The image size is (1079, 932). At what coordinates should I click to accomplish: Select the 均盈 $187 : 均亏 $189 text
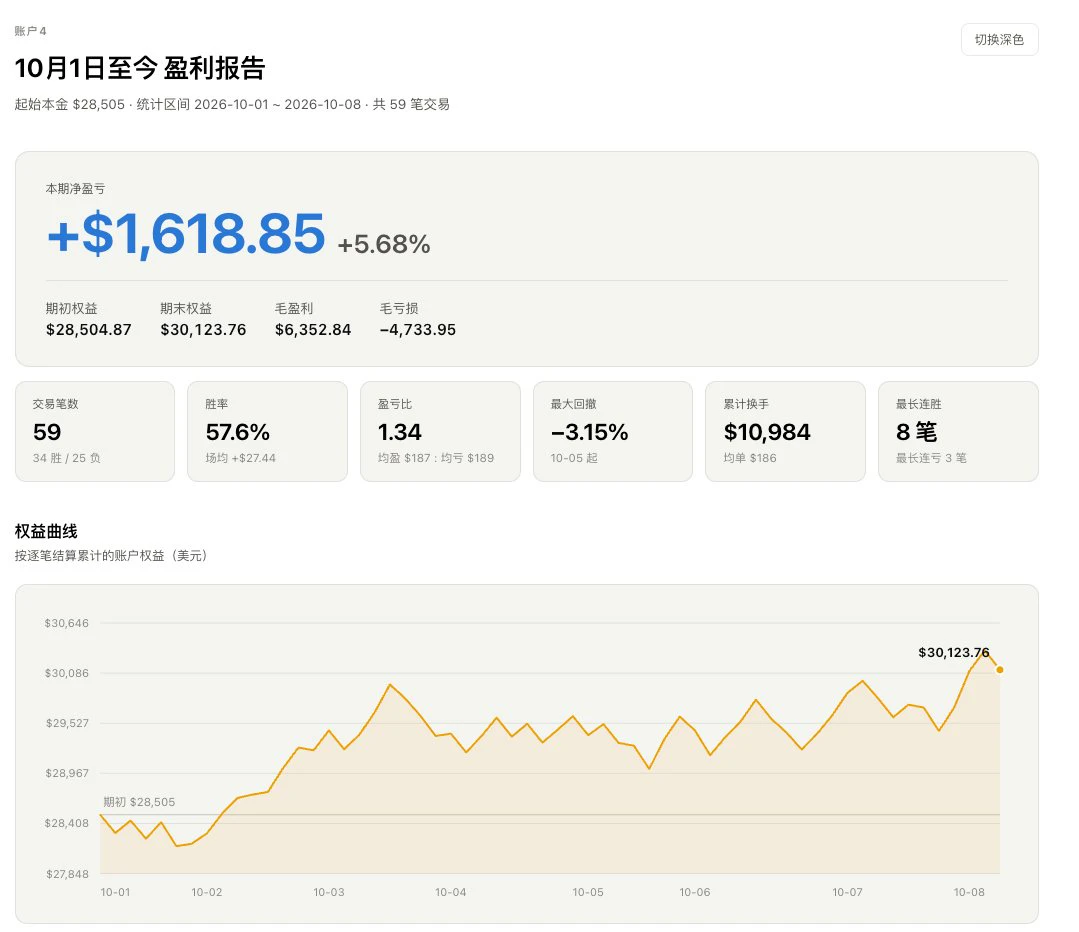point(436,458)
